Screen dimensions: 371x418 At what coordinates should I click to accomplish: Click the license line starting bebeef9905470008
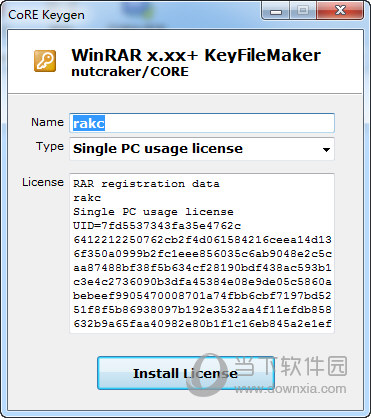202,296
